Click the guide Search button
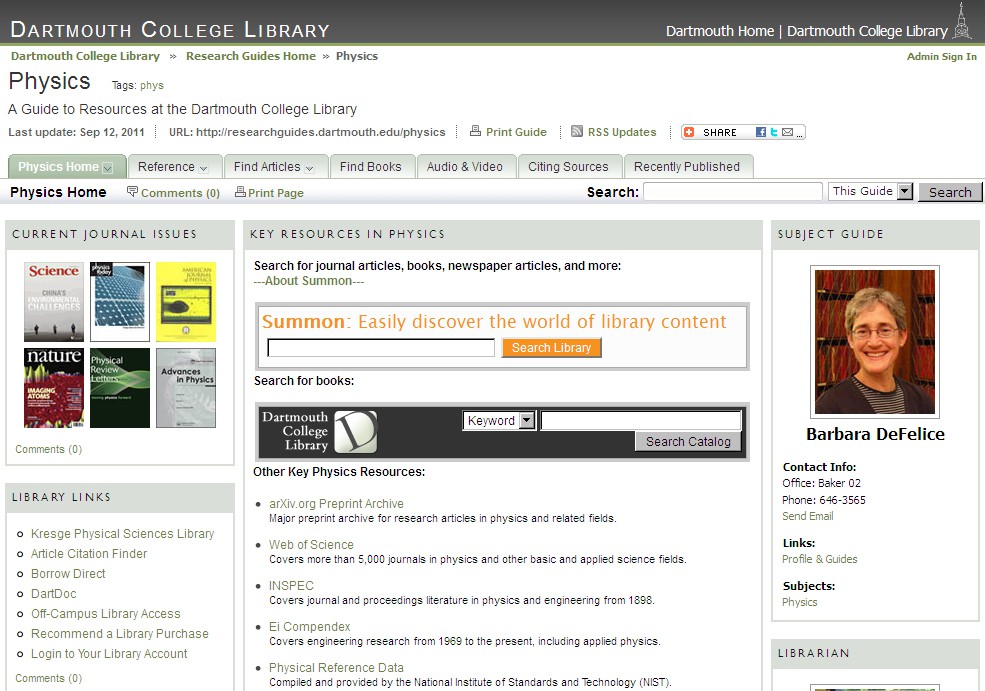 [950, 192]
